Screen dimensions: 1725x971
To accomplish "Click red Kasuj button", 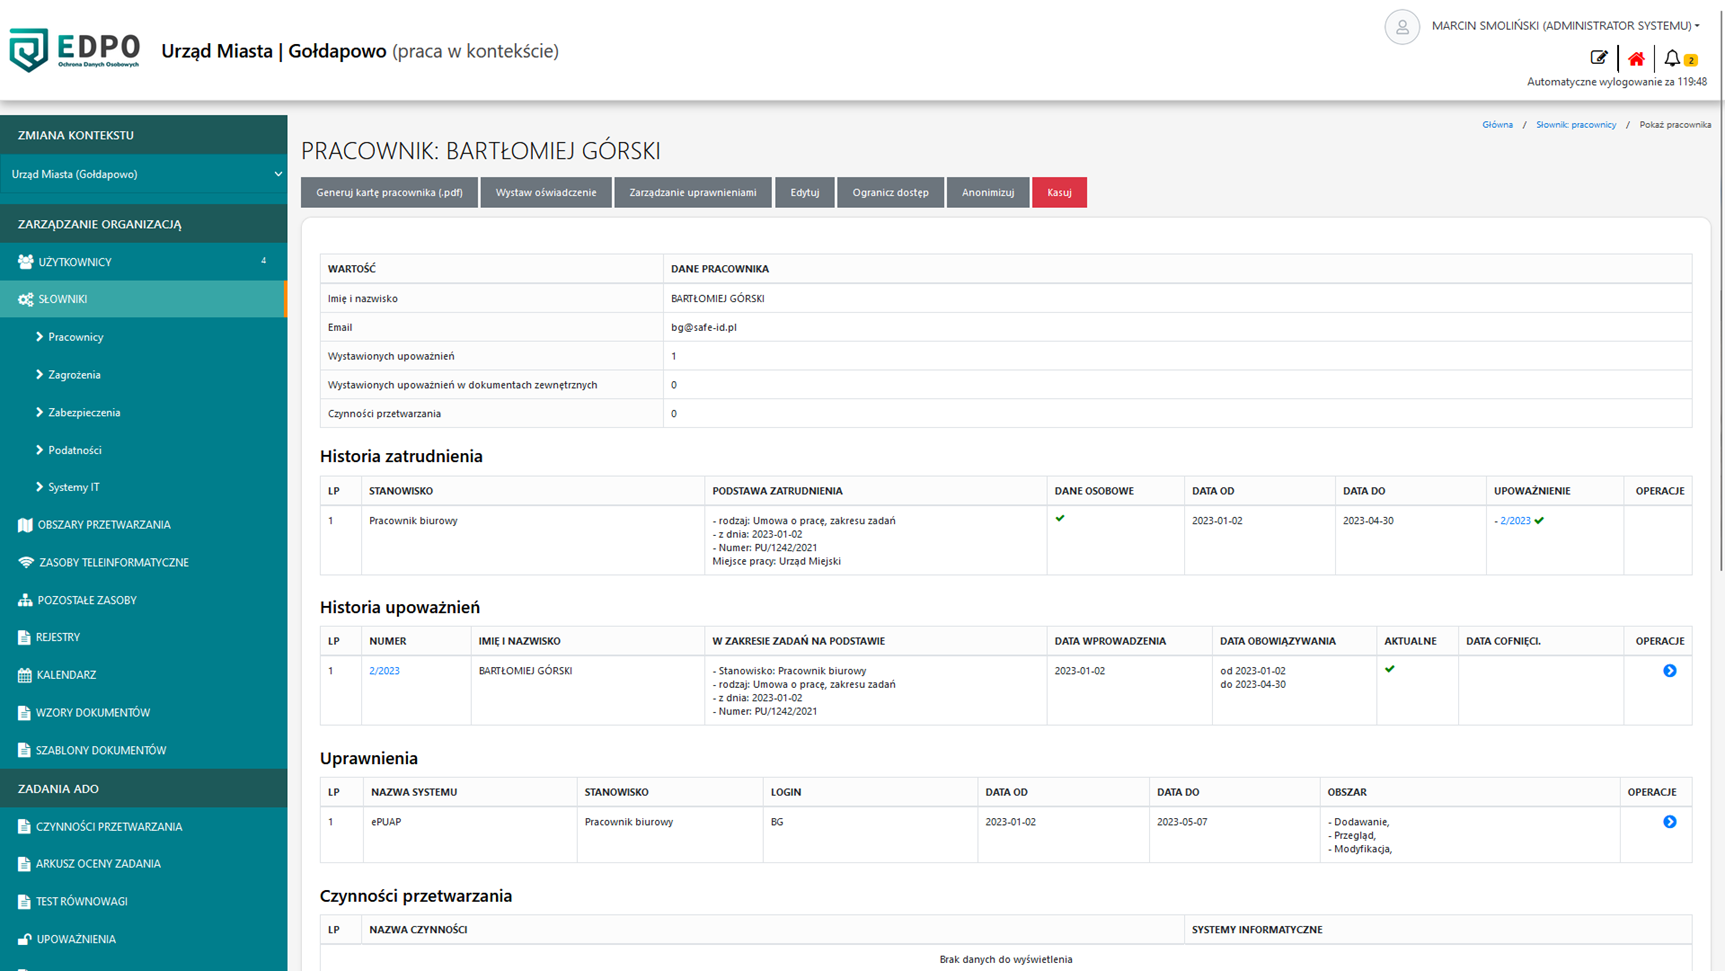I will tap(1059, 192).
